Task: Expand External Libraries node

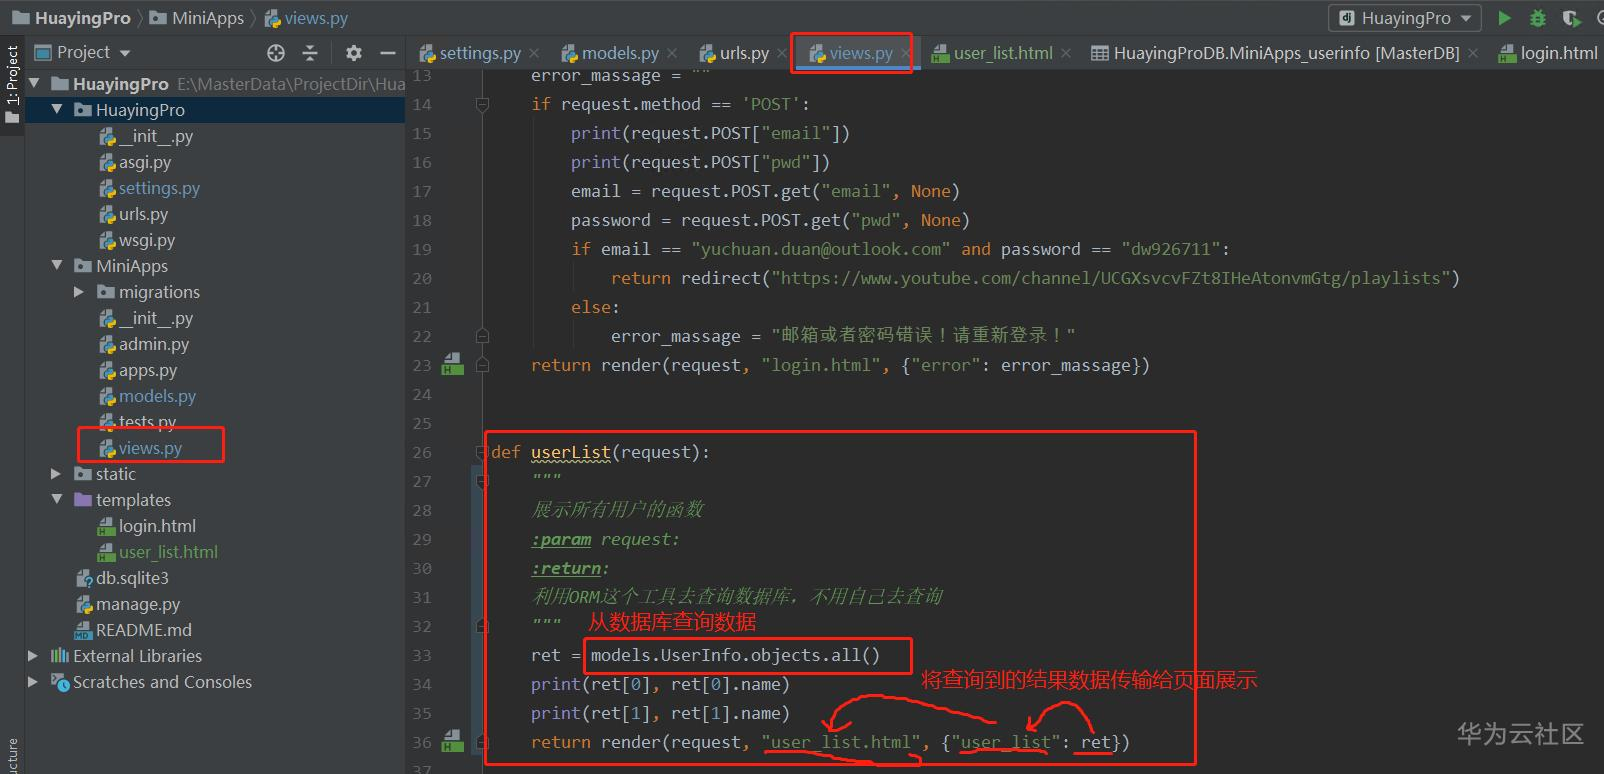Action: [x=33, y=655]
